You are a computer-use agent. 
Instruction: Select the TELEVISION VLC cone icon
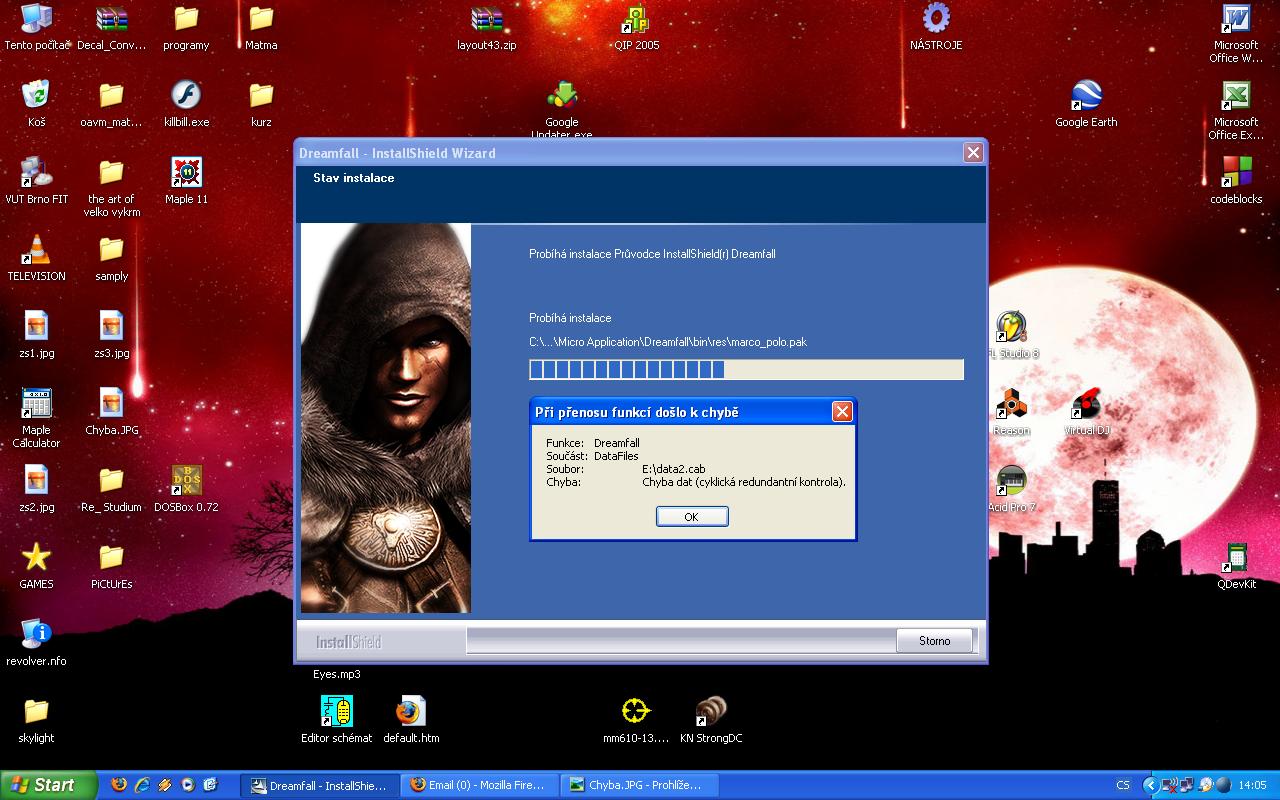pyautogui.click(x=36, y=251)
